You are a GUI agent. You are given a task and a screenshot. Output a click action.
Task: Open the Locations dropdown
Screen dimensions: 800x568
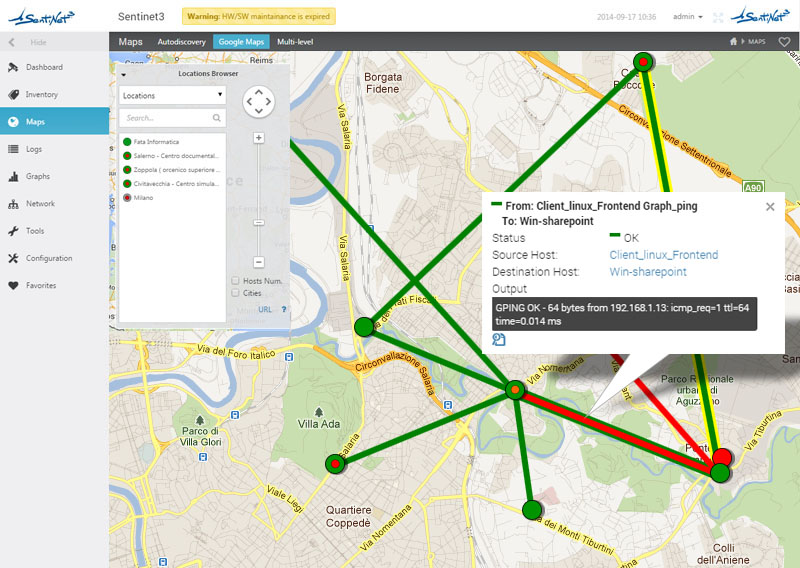click(172, 95)
